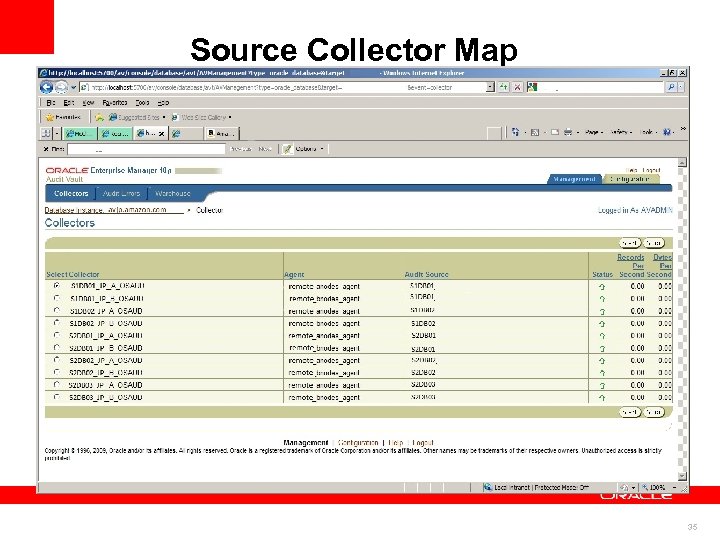720x540 pixels.
Task: Open the Edit menu
Action: pos(68,103)
